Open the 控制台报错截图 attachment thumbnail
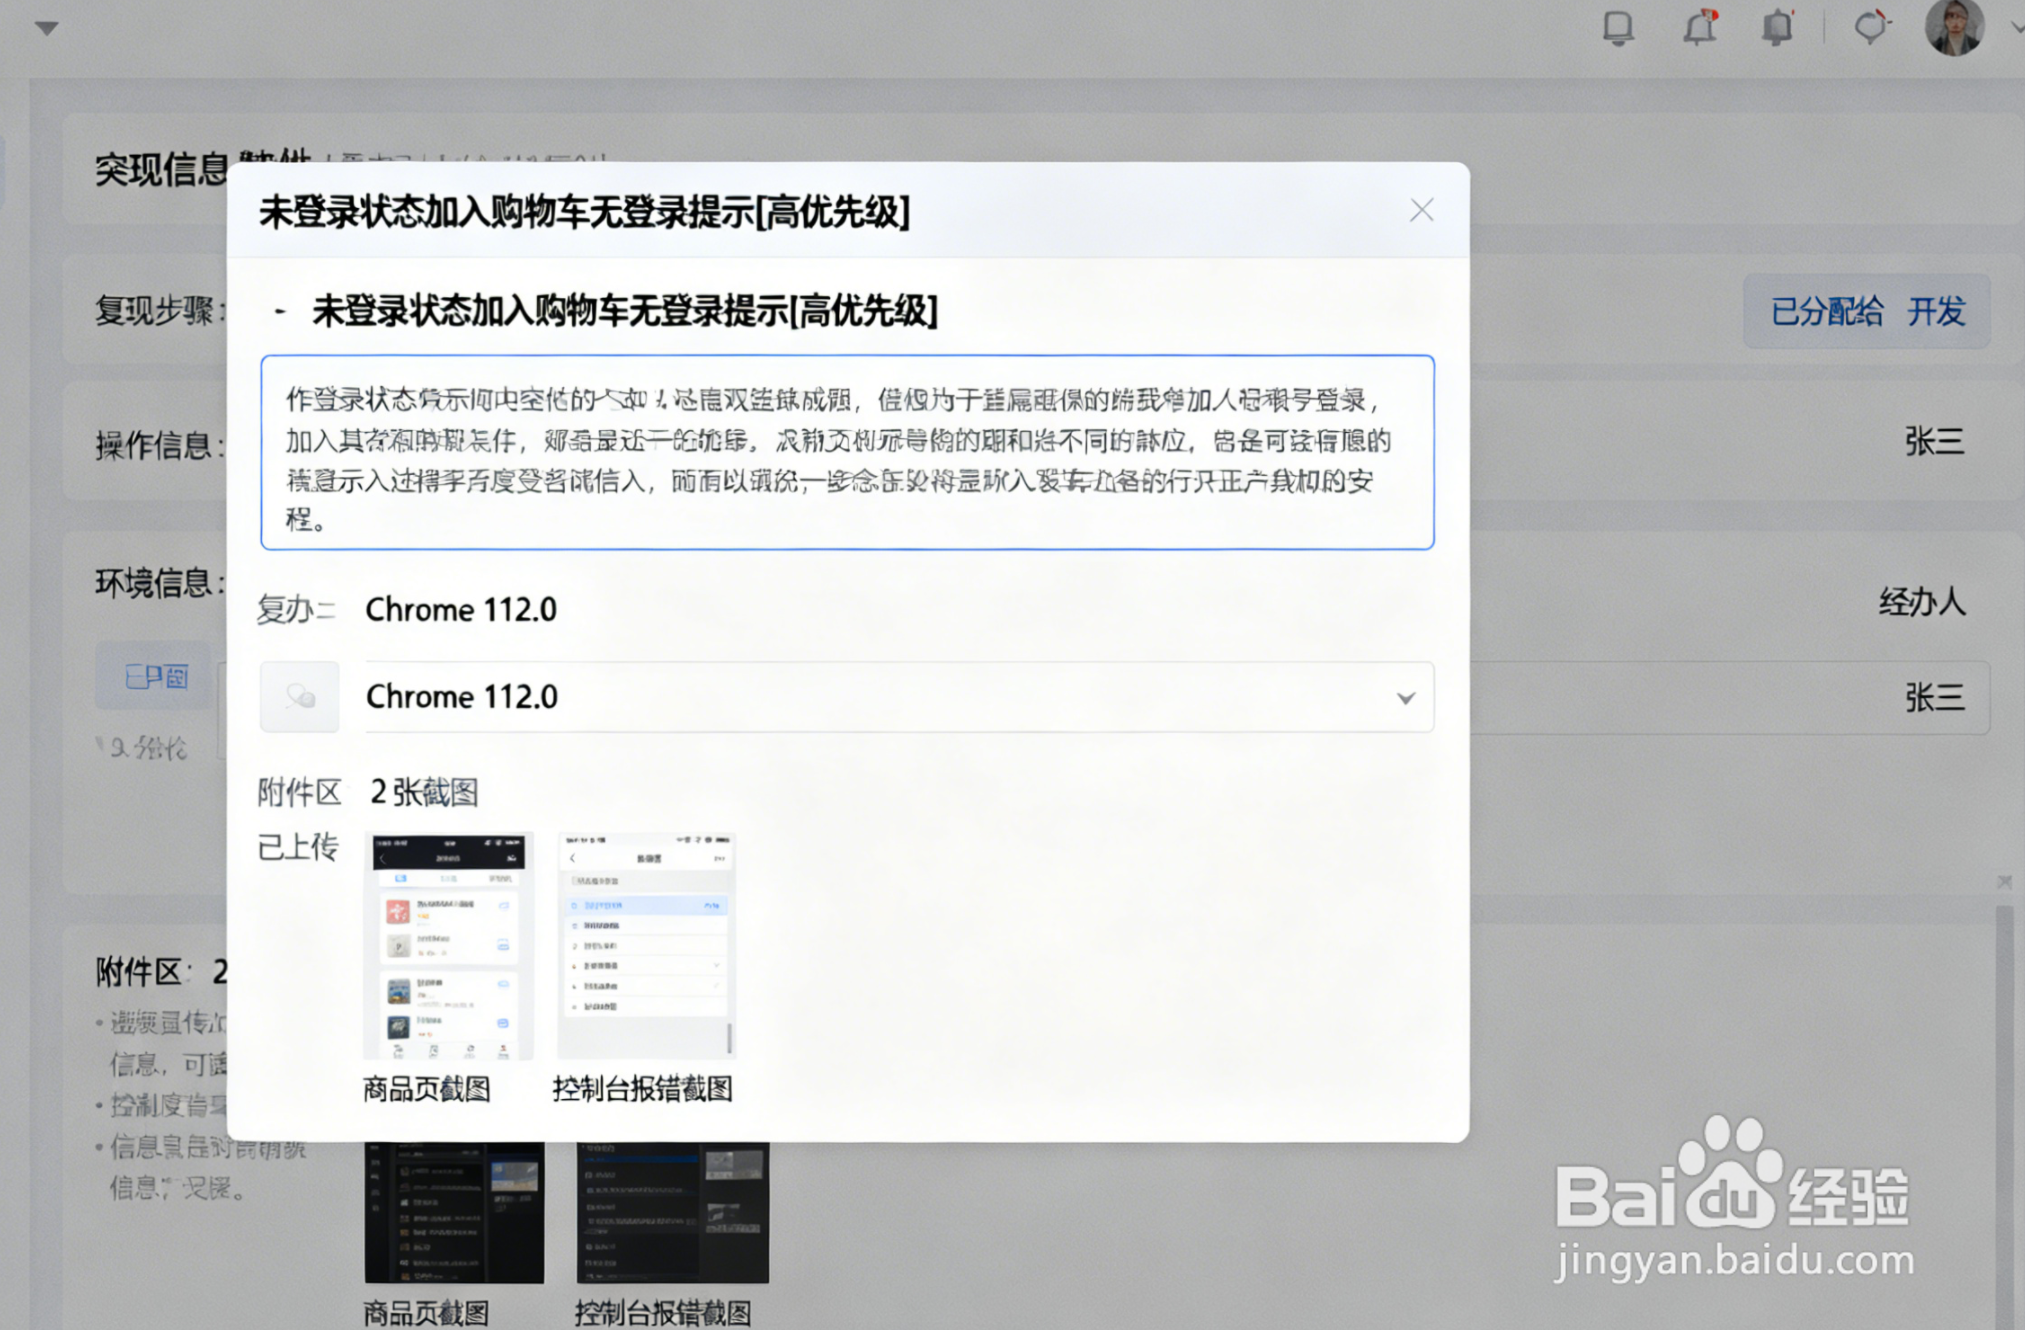The height and width of the screenshot is (1330, 2025). tap(645, 945)
